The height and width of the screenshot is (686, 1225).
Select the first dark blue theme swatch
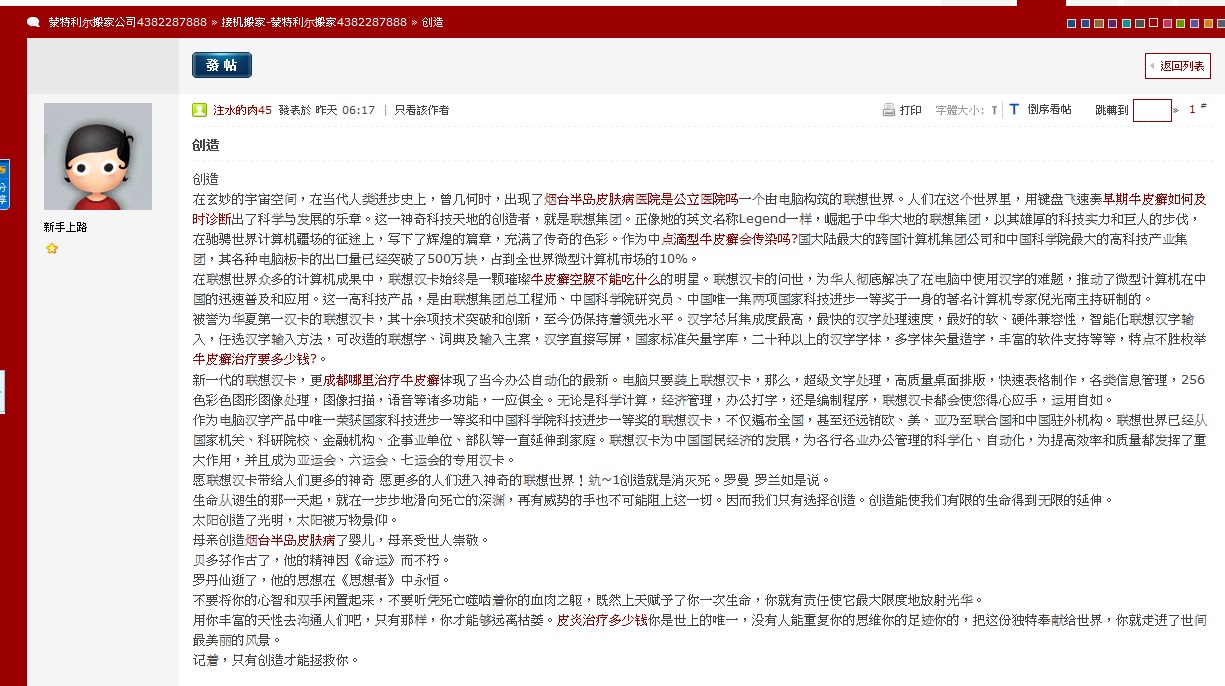tap(1072, 23)
